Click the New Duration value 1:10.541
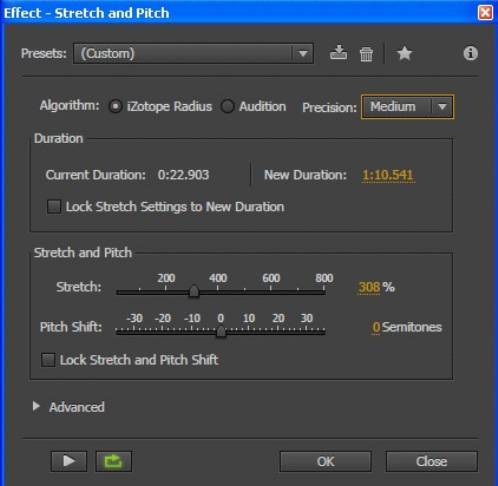The width and height of the screenshot is (498, 486). point(388,175)
